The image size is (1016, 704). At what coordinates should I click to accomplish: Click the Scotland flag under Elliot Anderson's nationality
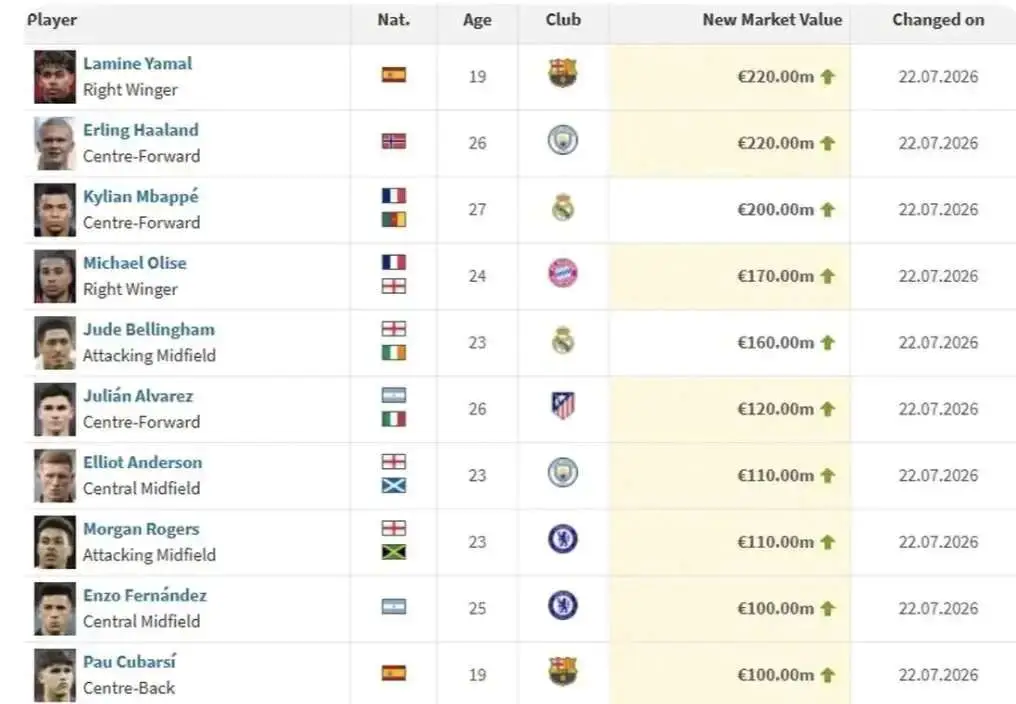394,486
